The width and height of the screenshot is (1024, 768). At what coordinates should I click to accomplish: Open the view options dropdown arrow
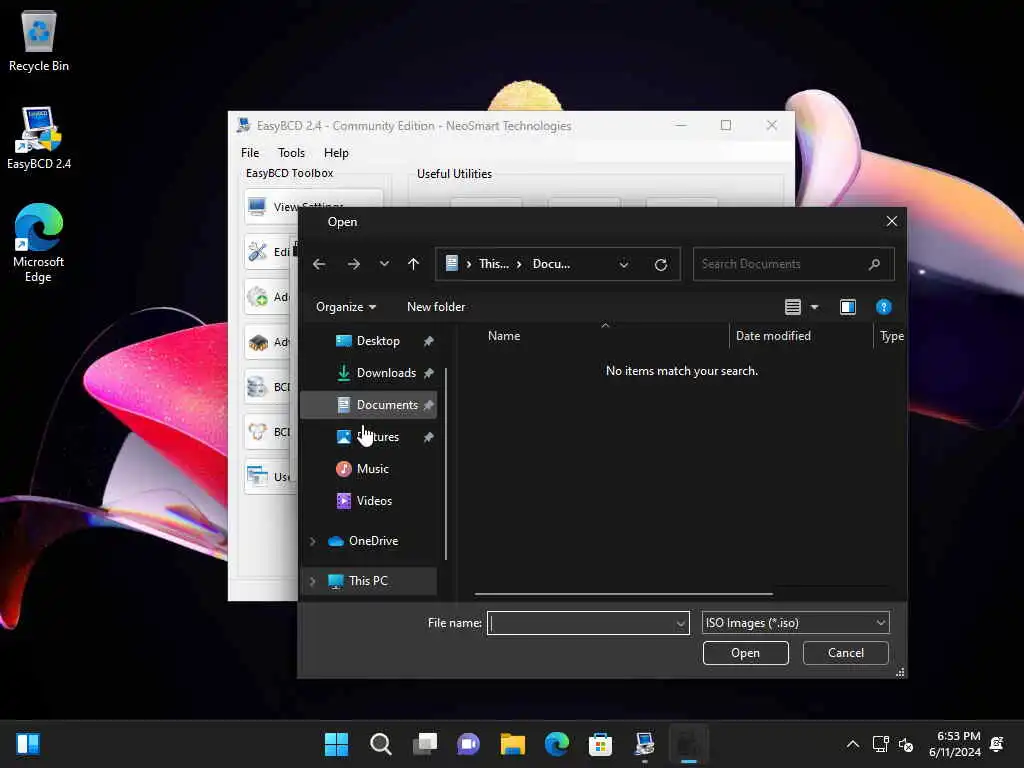[x=814, y=307]
